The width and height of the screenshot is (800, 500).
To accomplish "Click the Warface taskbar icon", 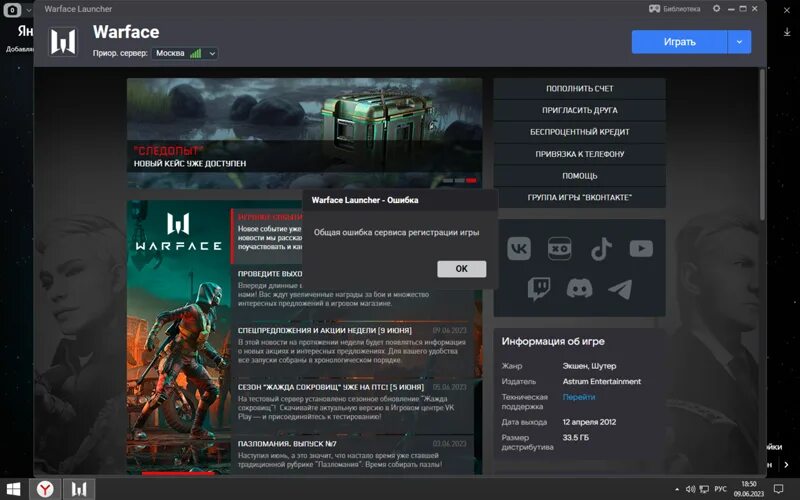I will [79, 490].
